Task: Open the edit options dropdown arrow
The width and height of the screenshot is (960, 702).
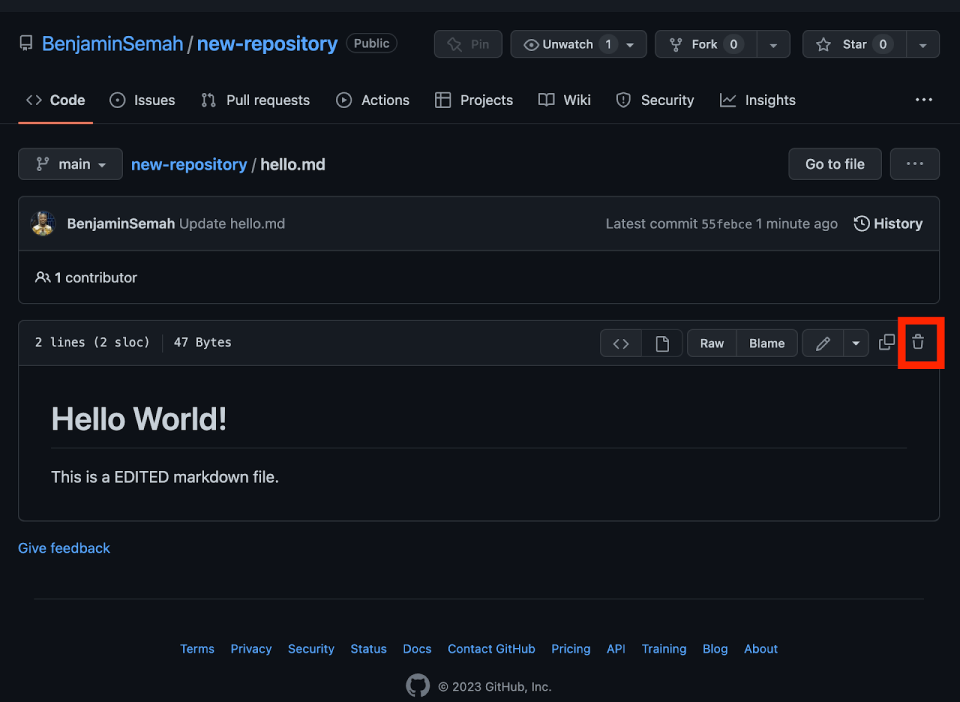Action: [855, 343]
